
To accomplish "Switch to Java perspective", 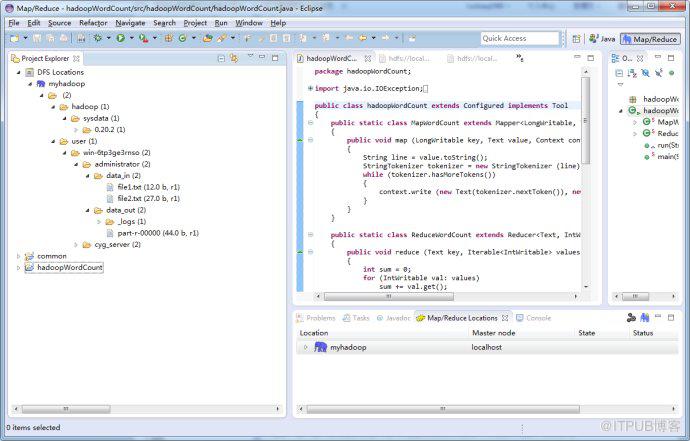I will (x=602, y=39).
